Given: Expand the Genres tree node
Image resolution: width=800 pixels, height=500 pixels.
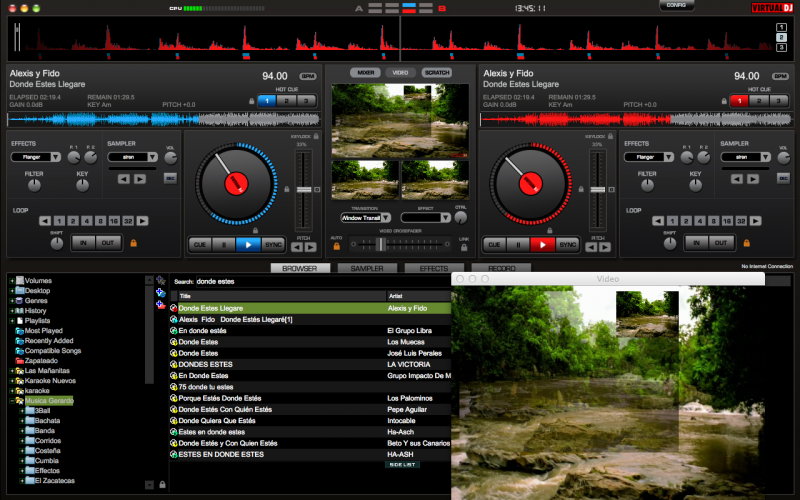Looking at the screenshot, I should point(11,301).
